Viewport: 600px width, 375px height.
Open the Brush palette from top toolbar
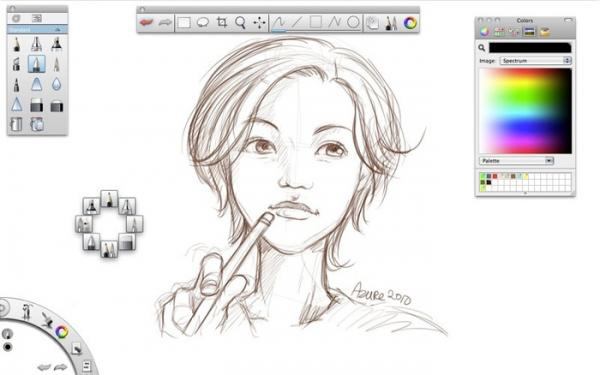[x=391, y=23]
